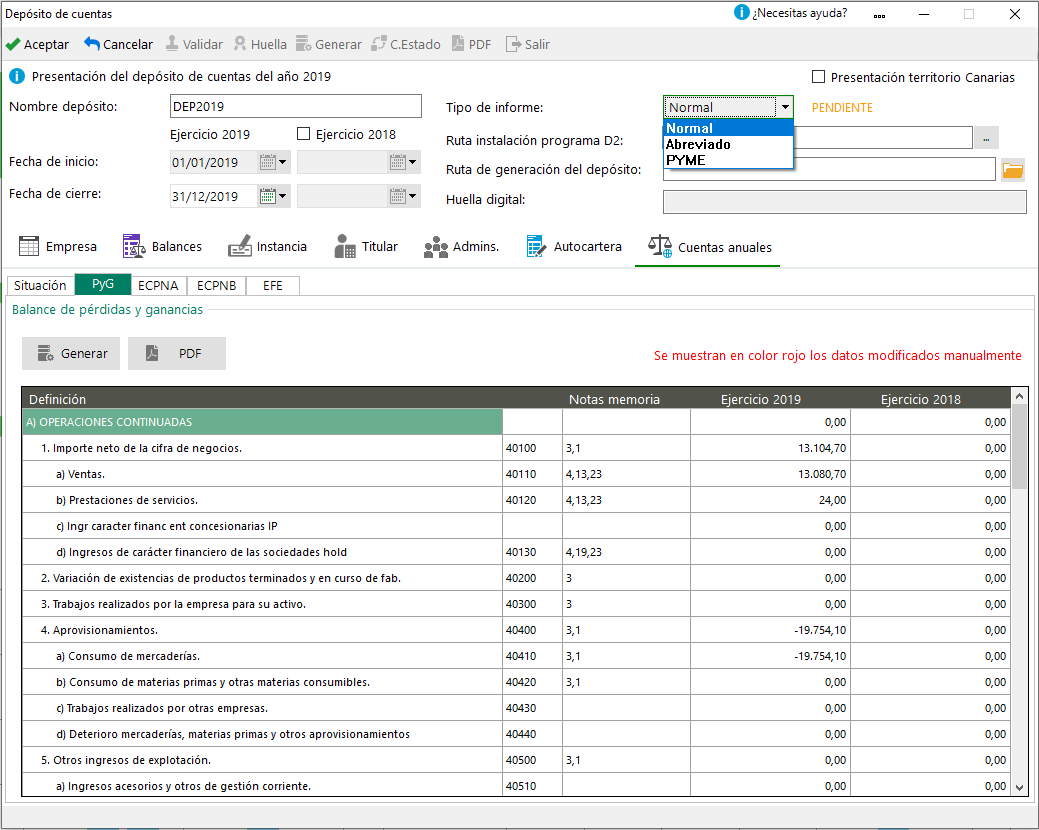
Task: Click the row b) Prestaciones de servicios.
Action: pos(516,500)
